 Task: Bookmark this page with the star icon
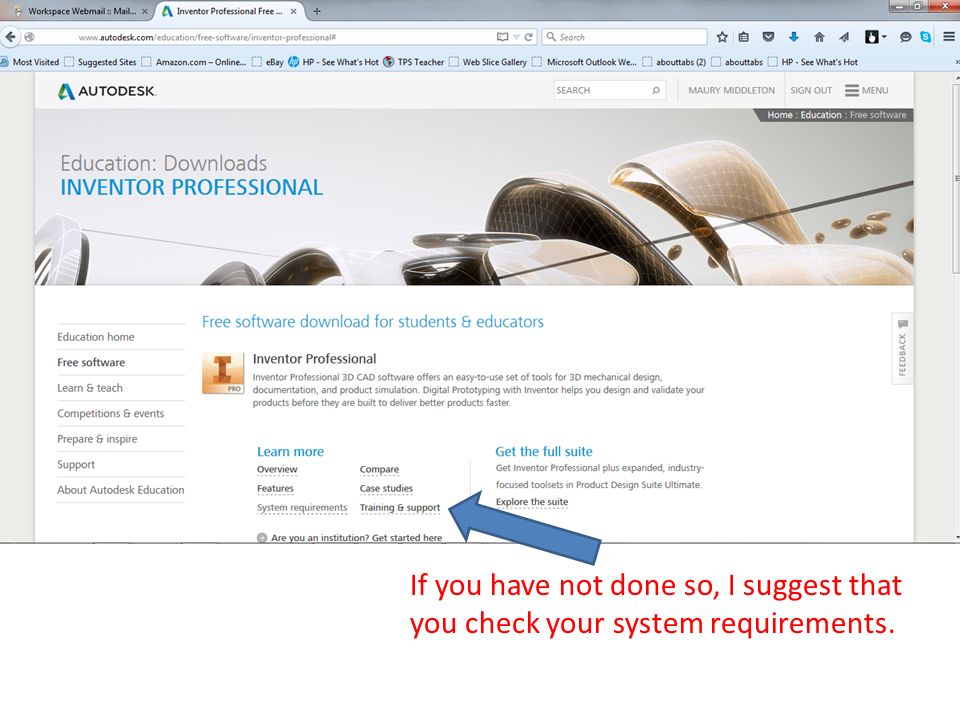tap(722, 37)
